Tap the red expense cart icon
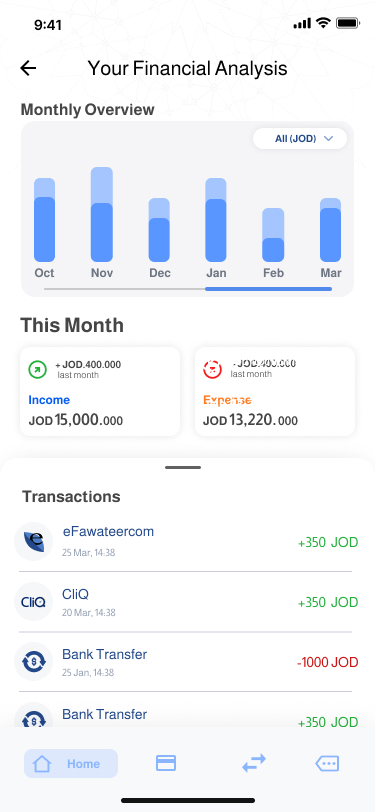 [x=212, y=369]
